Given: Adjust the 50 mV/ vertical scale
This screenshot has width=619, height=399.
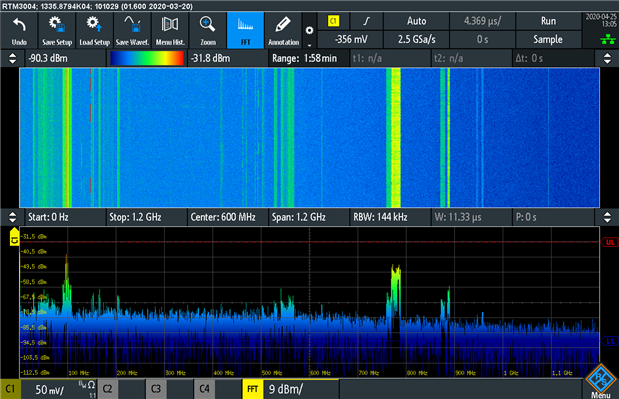Looking at the screenshot, I should (x=50, y=390).
